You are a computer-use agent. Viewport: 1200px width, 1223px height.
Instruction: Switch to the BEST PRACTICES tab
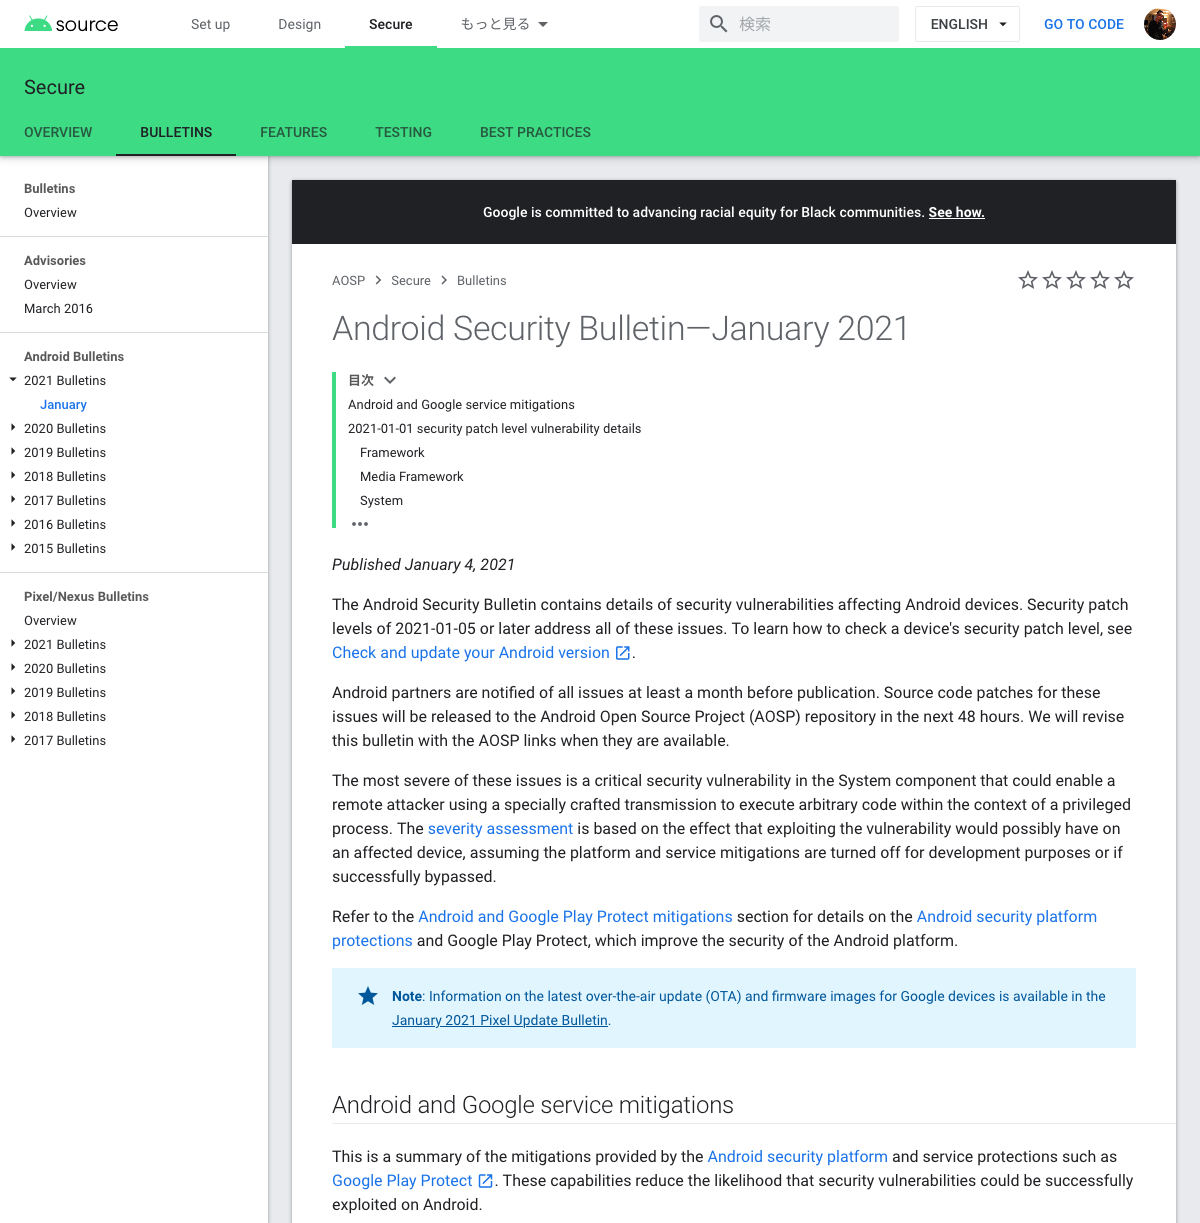coord(535,132)
